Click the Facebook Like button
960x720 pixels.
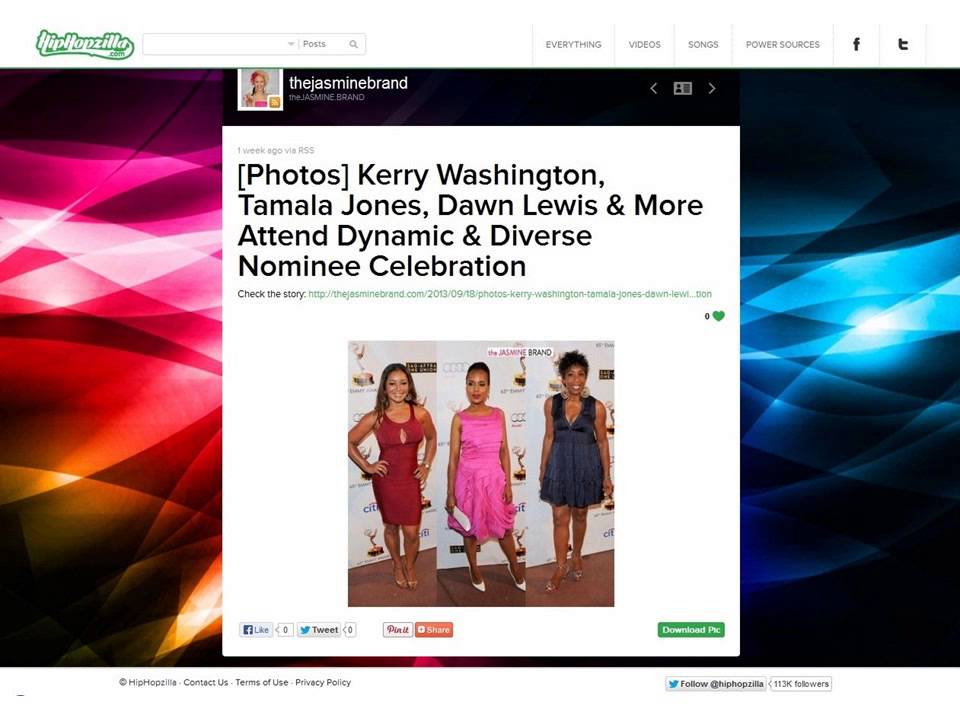[x=256, y=629]
